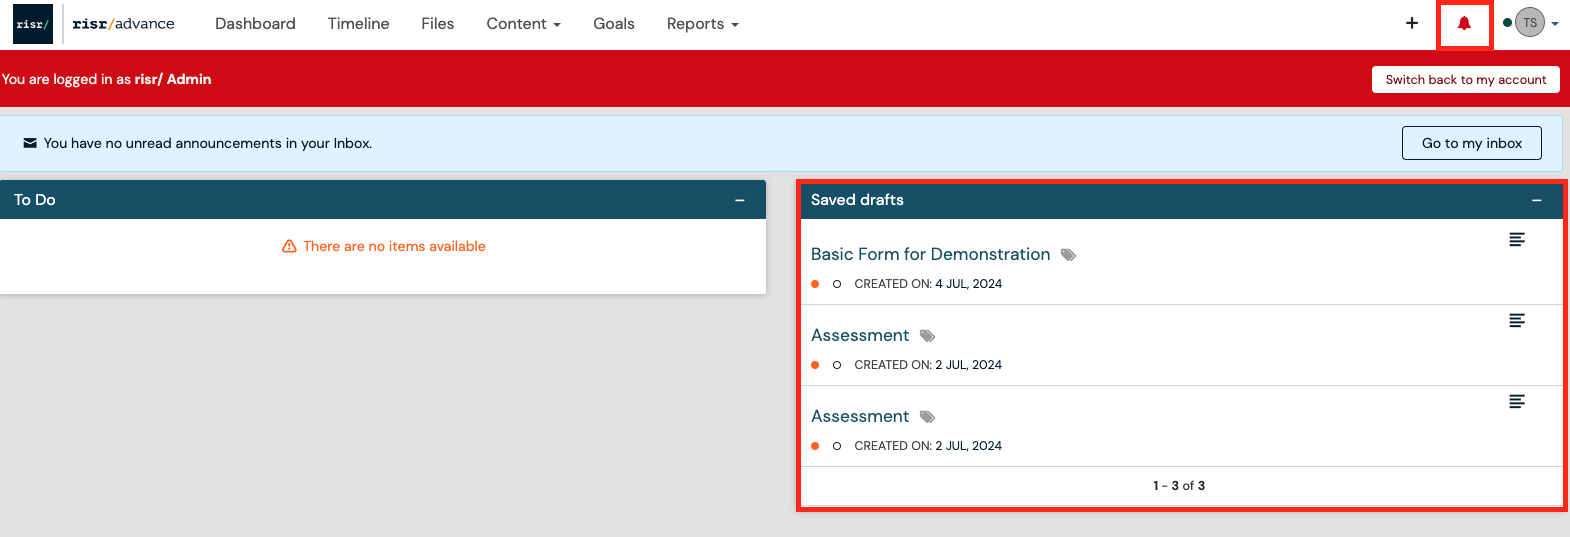Viewport: 1570px width, 537px height.
Task: Click warning icon in To Do panel
Action: coord(289,246)
